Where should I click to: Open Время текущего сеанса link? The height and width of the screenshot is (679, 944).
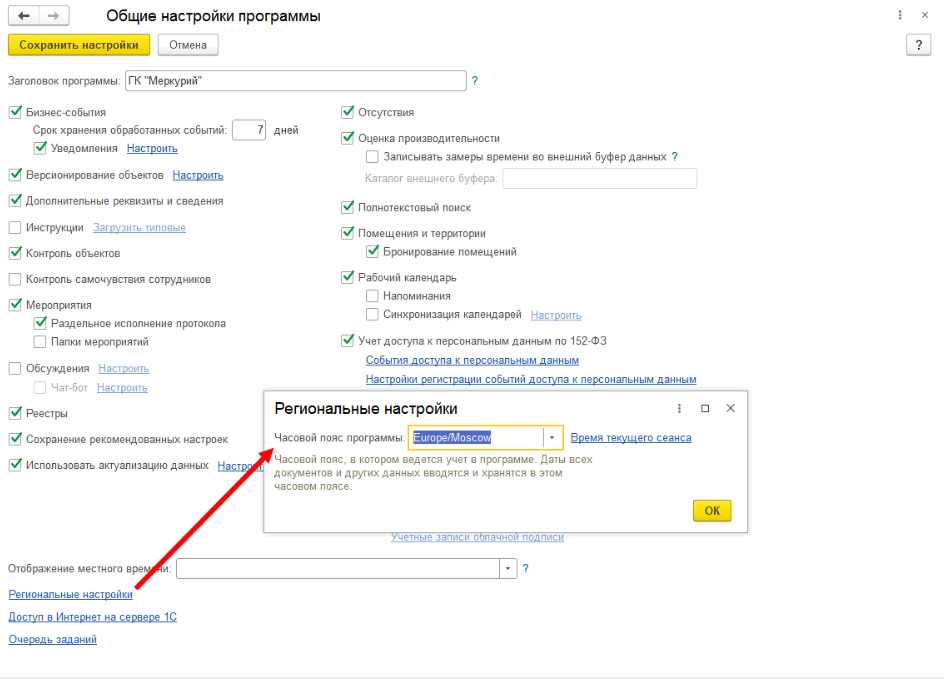[631, 438]
